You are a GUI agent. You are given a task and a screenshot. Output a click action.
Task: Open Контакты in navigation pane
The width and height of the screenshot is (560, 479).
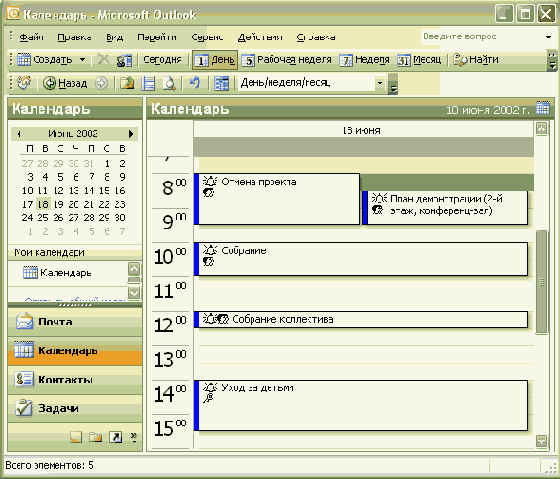pos(75,380)
